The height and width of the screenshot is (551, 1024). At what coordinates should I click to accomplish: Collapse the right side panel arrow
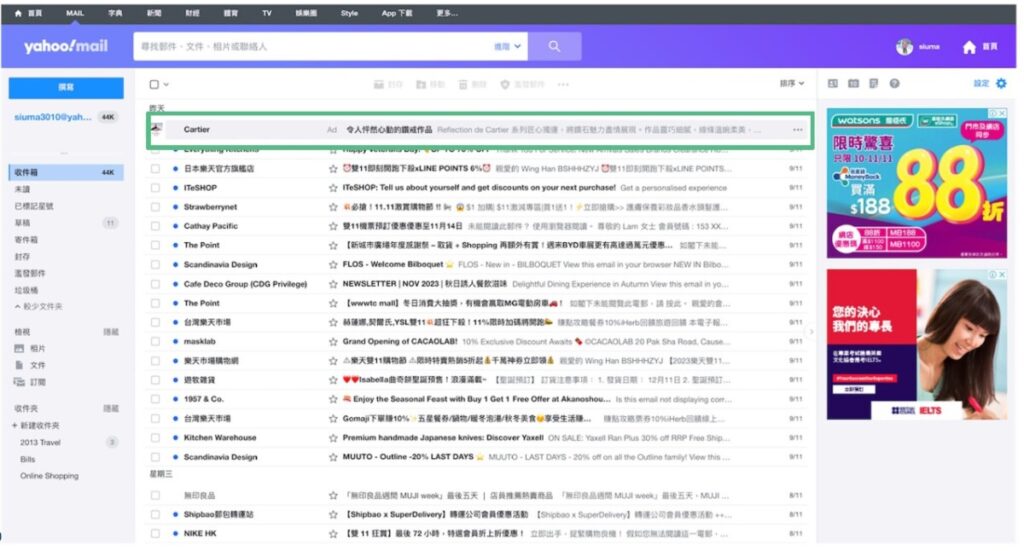pos(811,332)
